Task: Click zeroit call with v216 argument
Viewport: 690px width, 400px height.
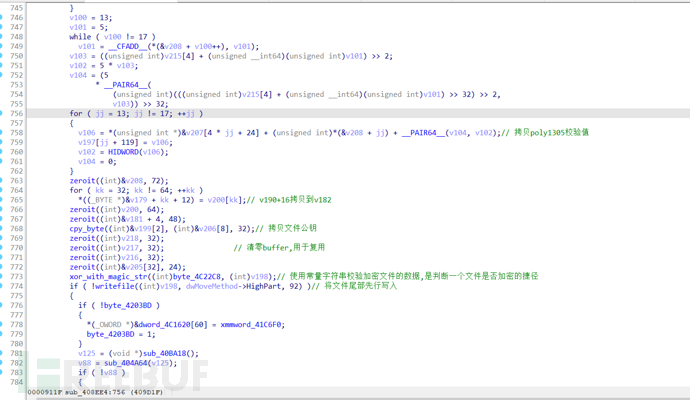Action: tap(117, 257)
